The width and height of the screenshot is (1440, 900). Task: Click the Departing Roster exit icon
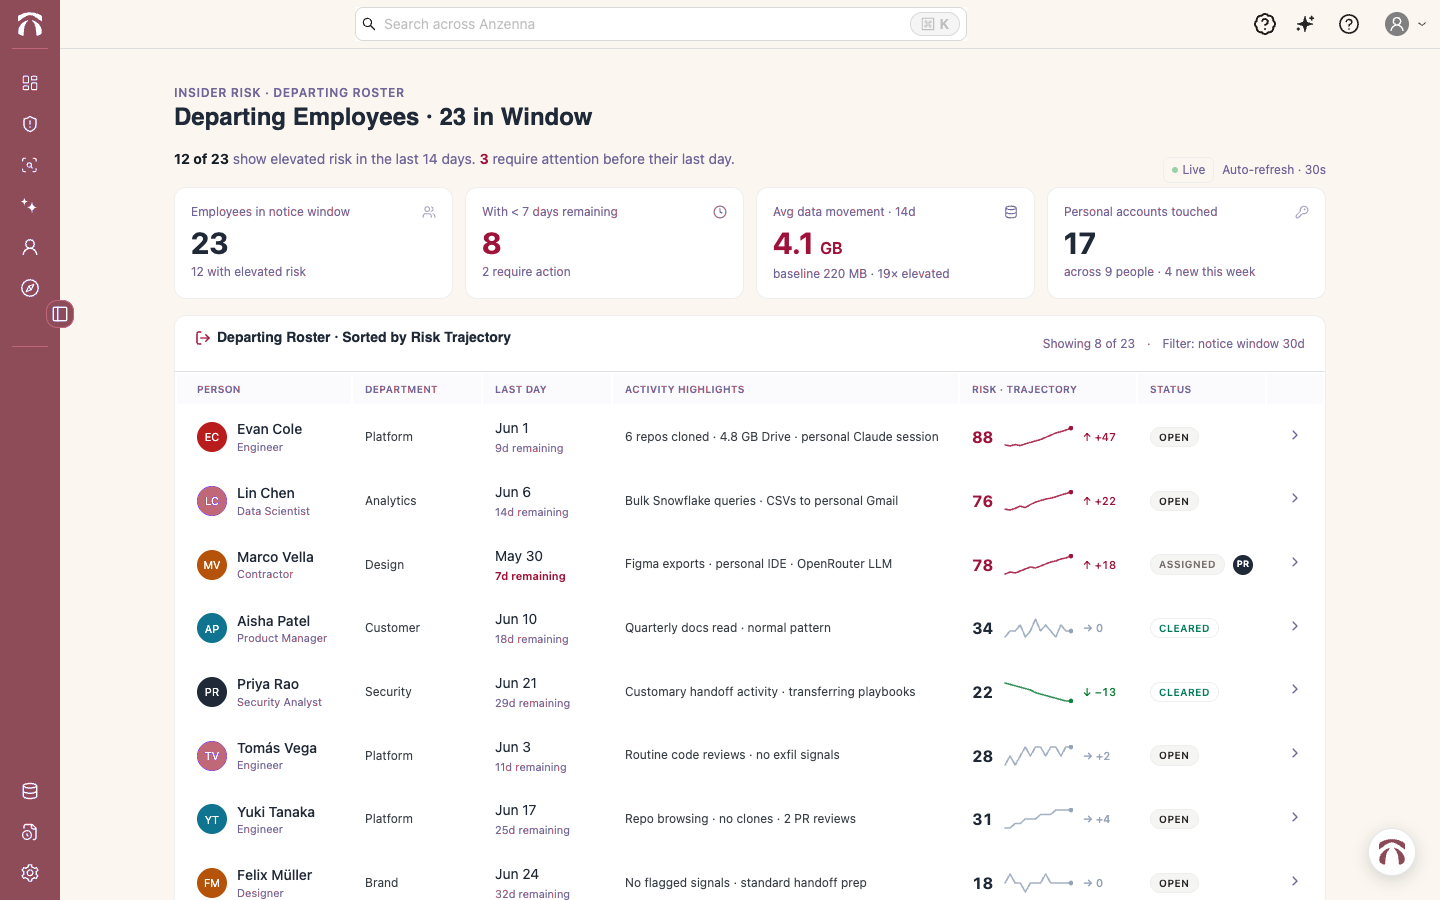pos(203,338)
